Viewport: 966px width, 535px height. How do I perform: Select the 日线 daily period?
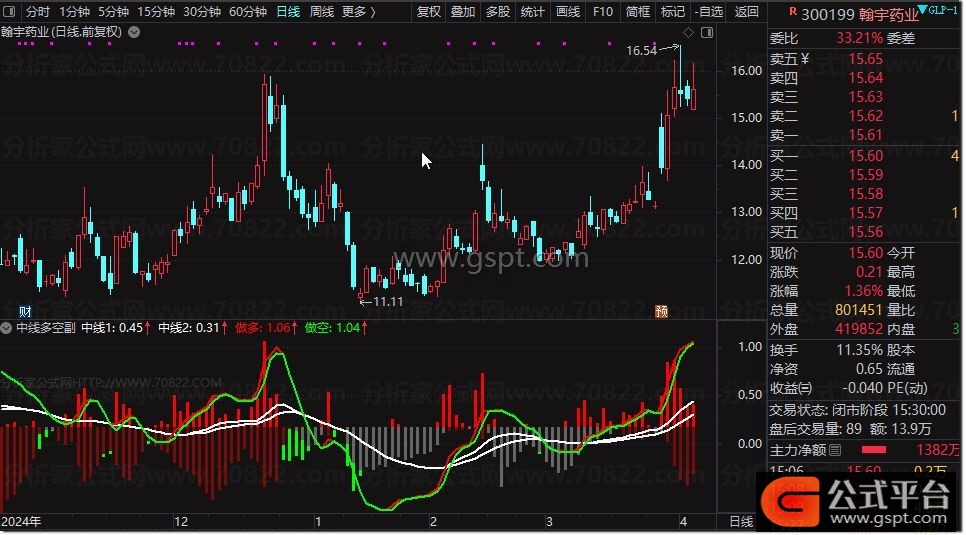[x=288, y=11]
